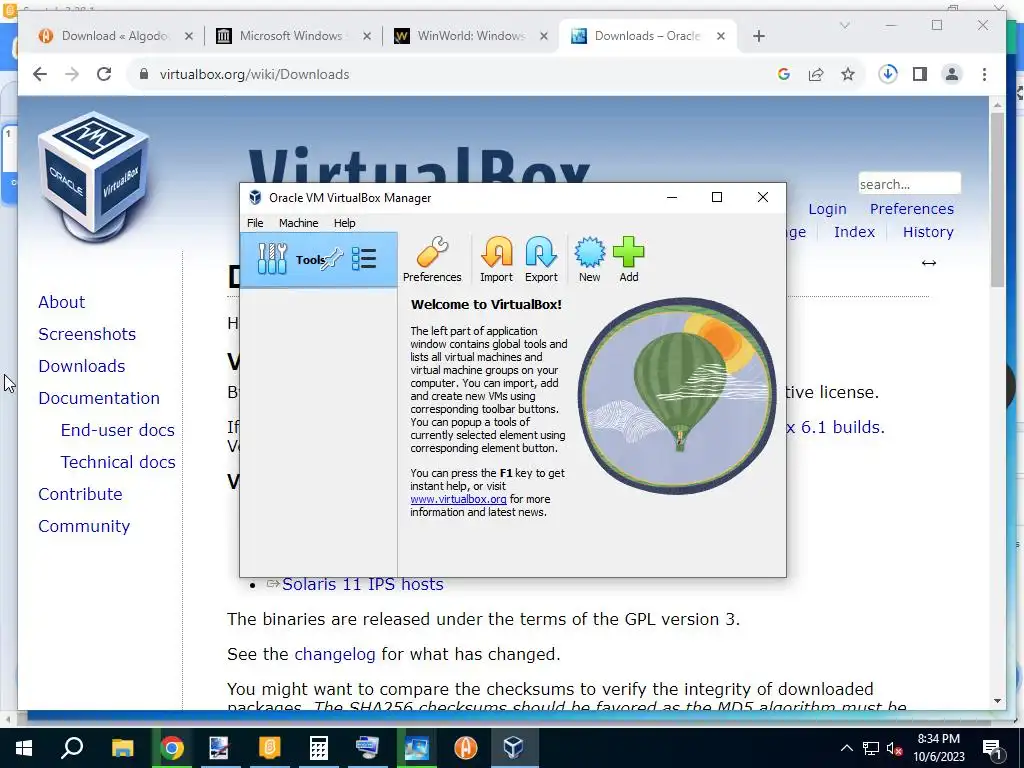Open taskbar search magnifier
This screenshot has width=1024, height=768.
click(x=72, y=748)
